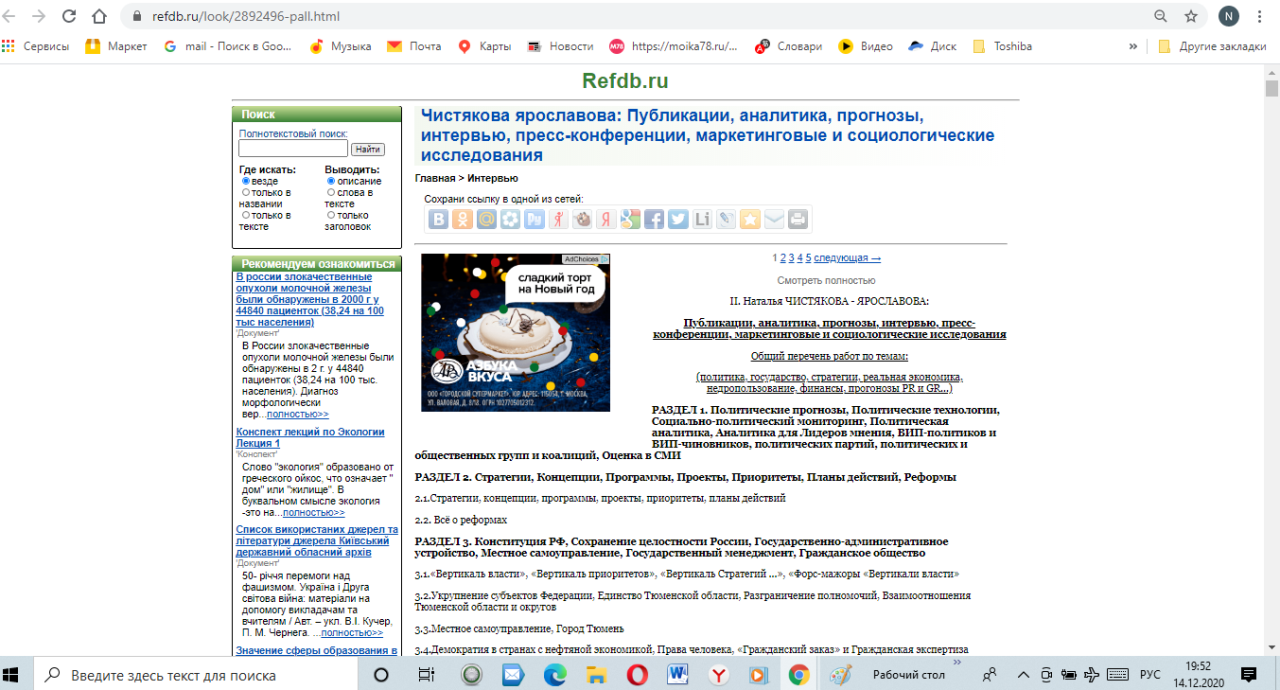
Task: Open the 'Новости' bookmark
Action: pyautogui.click(x=560, y=46)
